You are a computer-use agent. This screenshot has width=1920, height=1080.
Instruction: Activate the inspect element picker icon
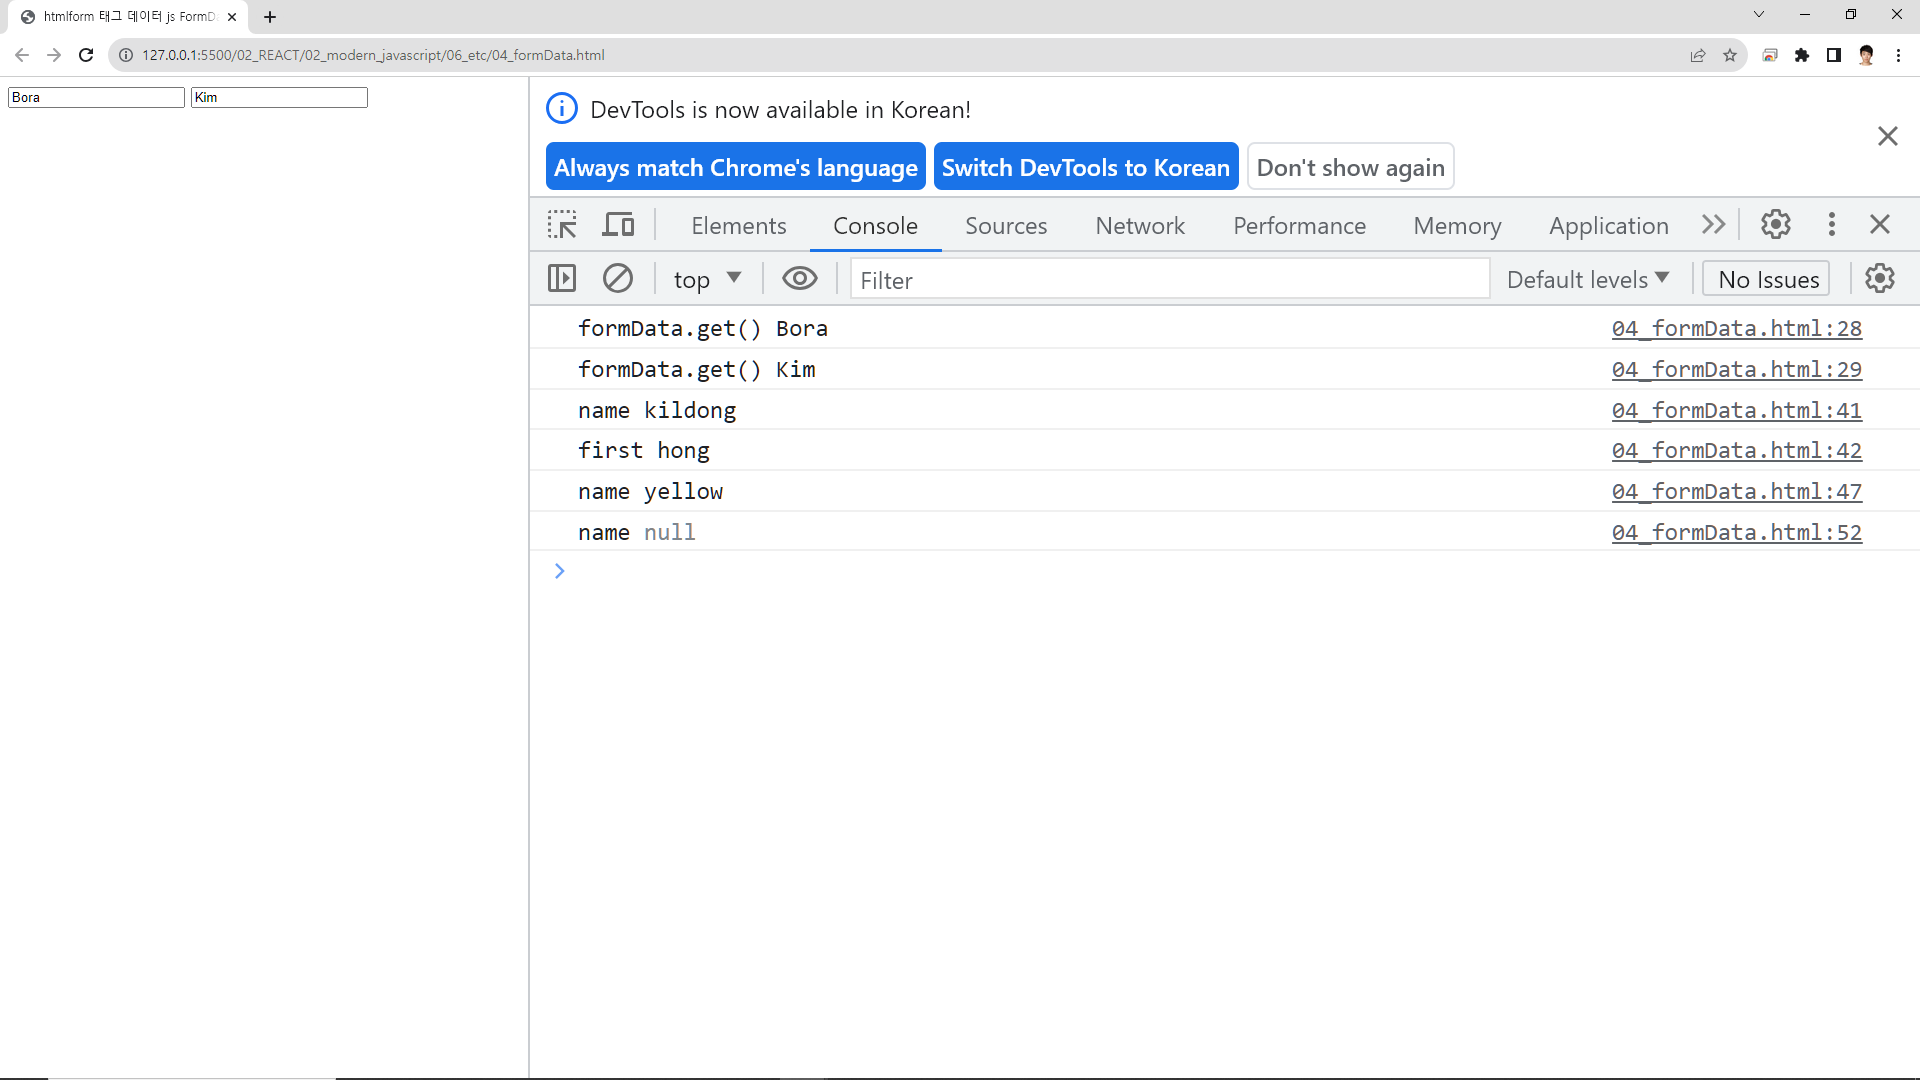[x=562, y=224]
